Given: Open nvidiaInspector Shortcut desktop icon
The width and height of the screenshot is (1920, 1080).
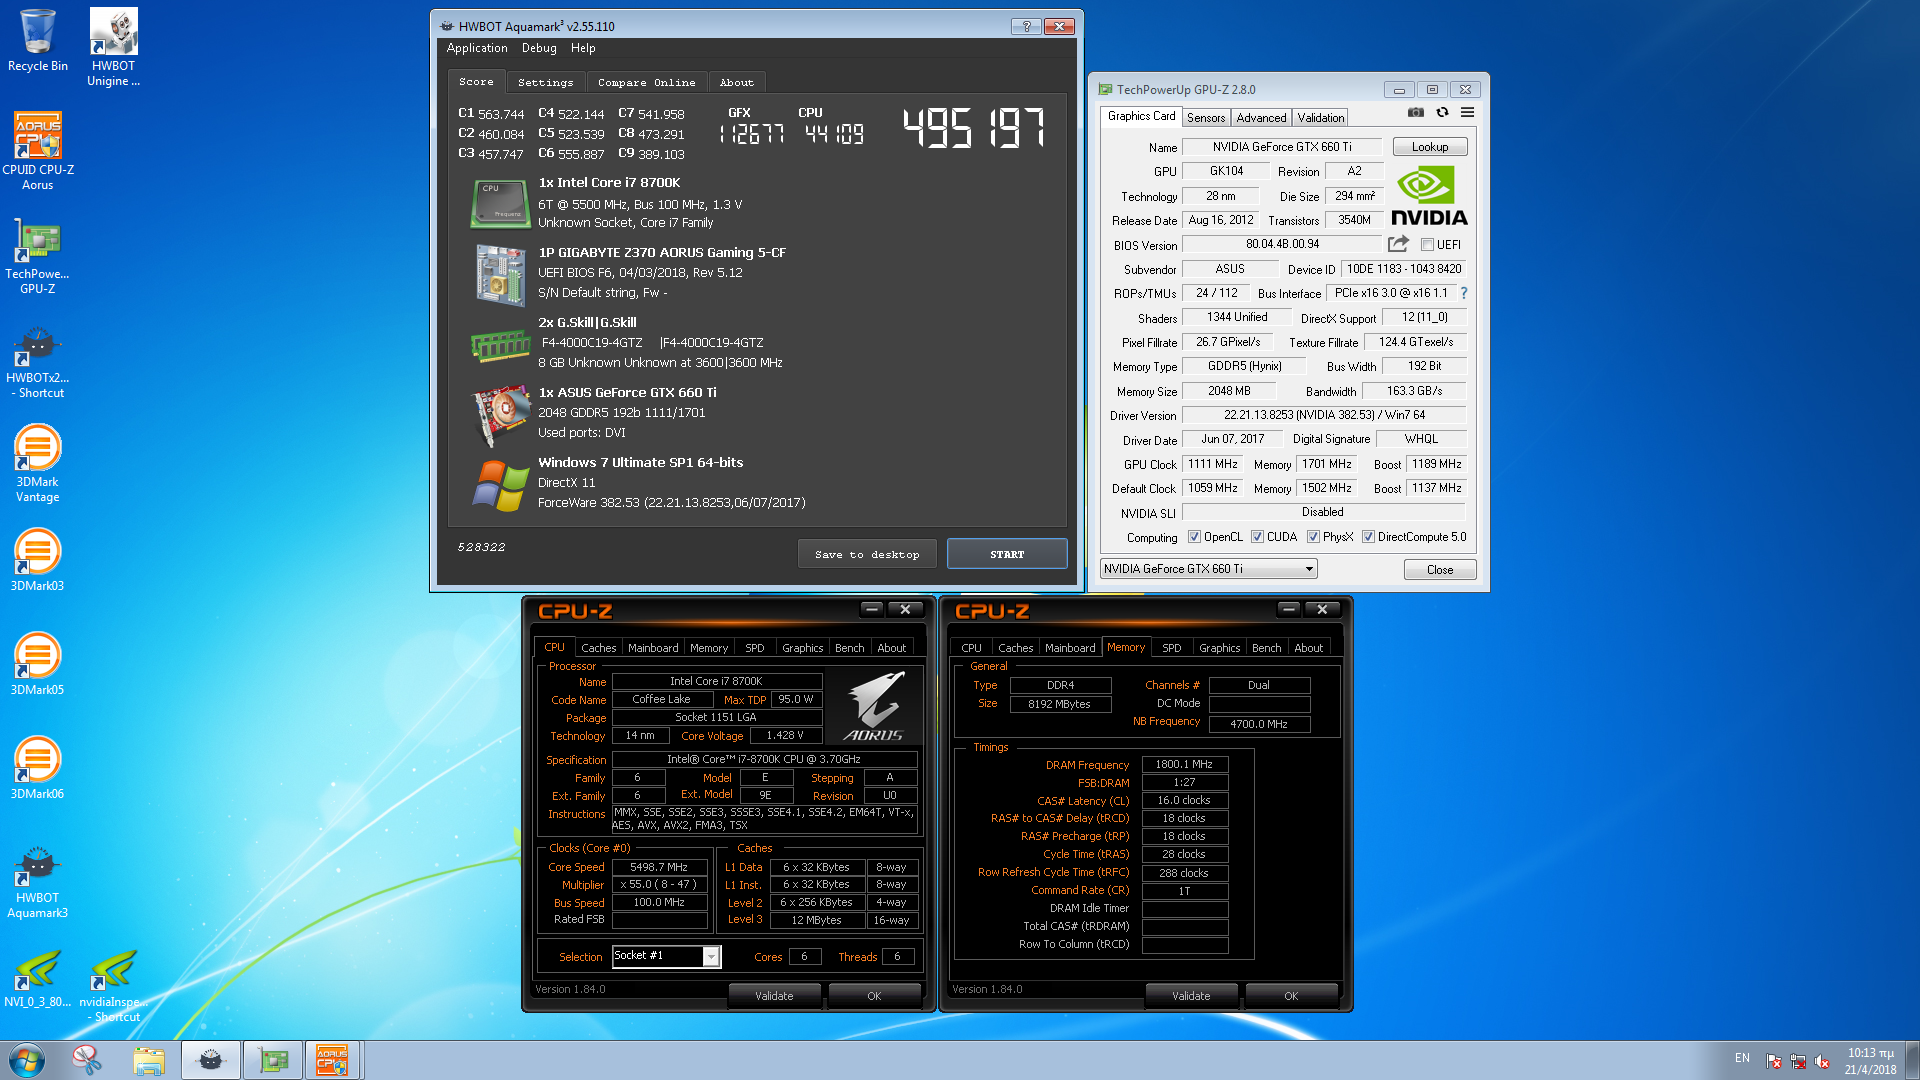Looking at the screenshot, I should click(x=113, y=985).
